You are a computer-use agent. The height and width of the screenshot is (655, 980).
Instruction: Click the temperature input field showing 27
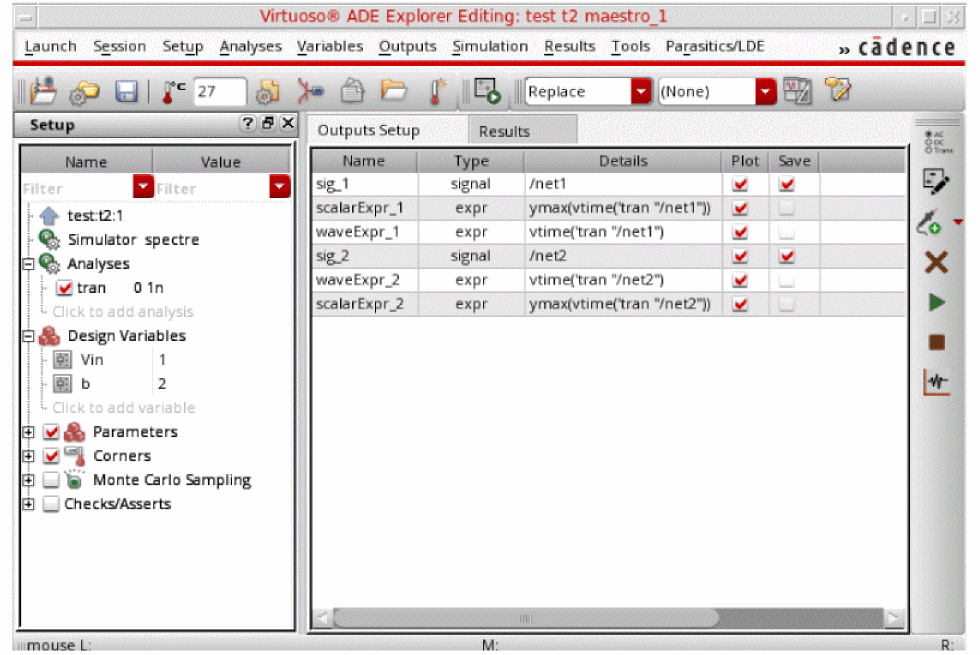(x=219, y=92)
